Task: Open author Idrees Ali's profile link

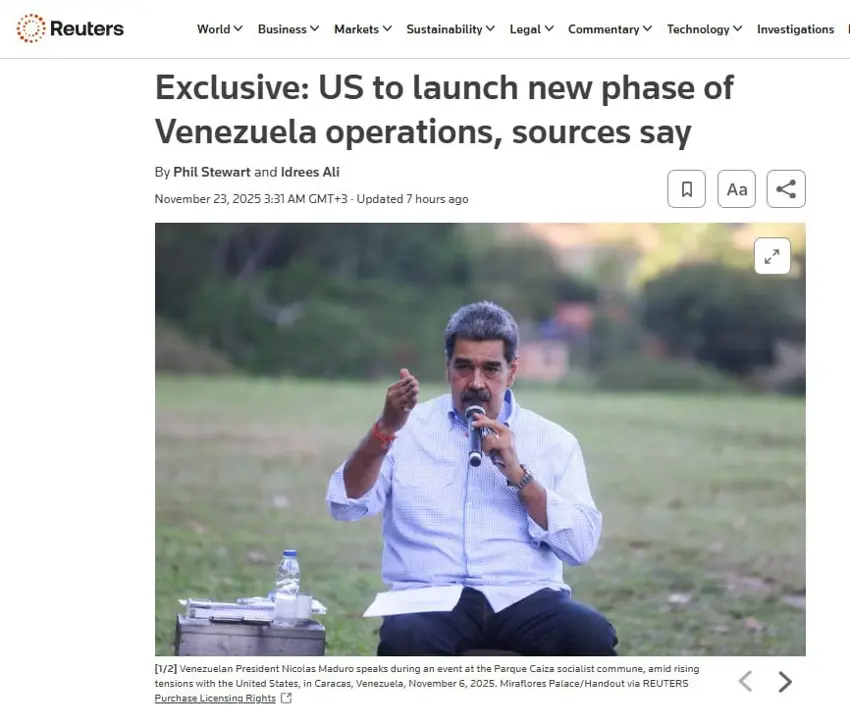Action: [310, 172]
